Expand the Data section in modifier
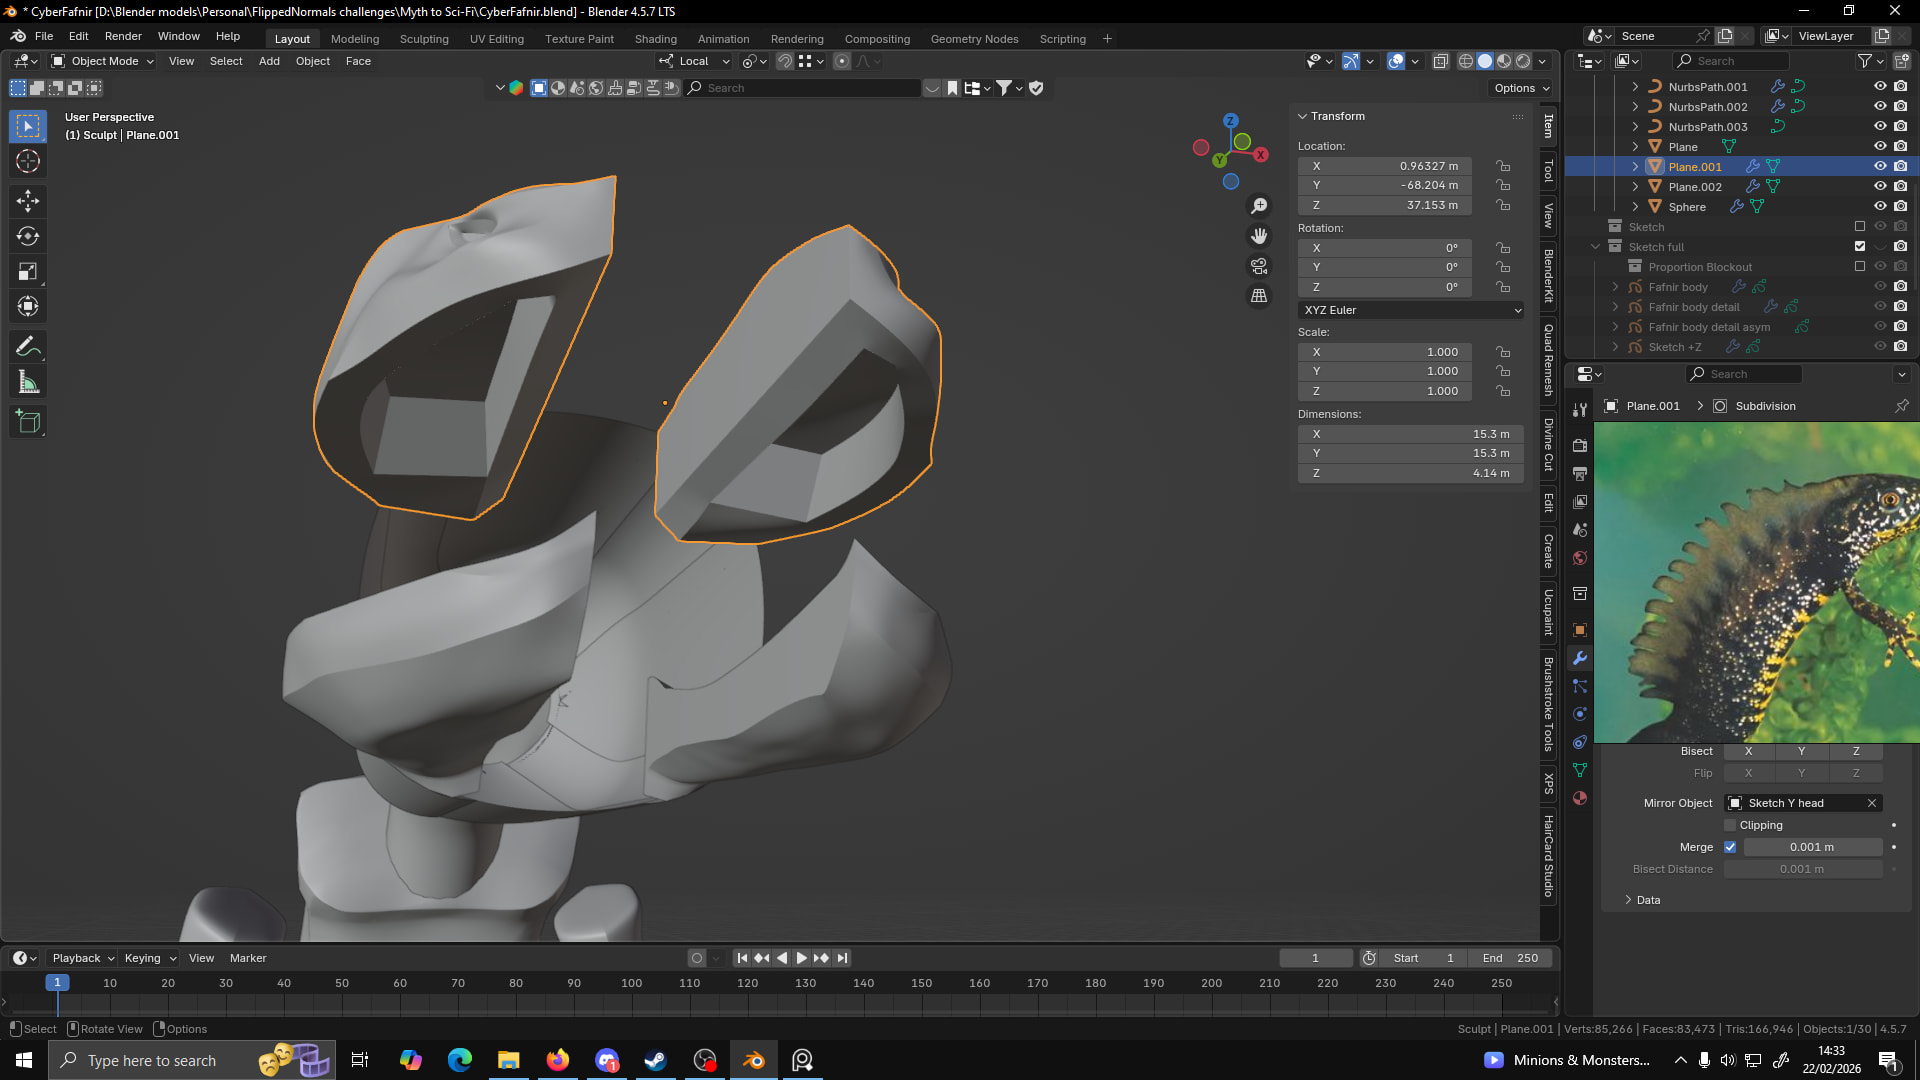The width and height of the screenshot is (1920, 1080). pyautogui.click(x=1648, y=900)
